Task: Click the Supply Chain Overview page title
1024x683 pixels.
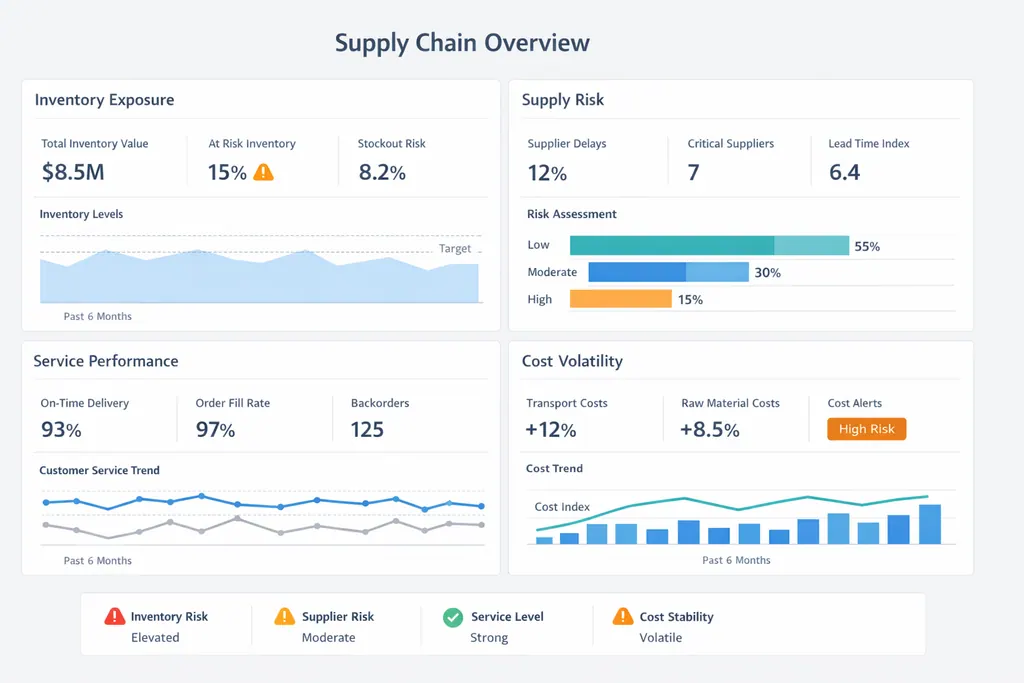Action: pyautogui.click(x=462, y=43)
